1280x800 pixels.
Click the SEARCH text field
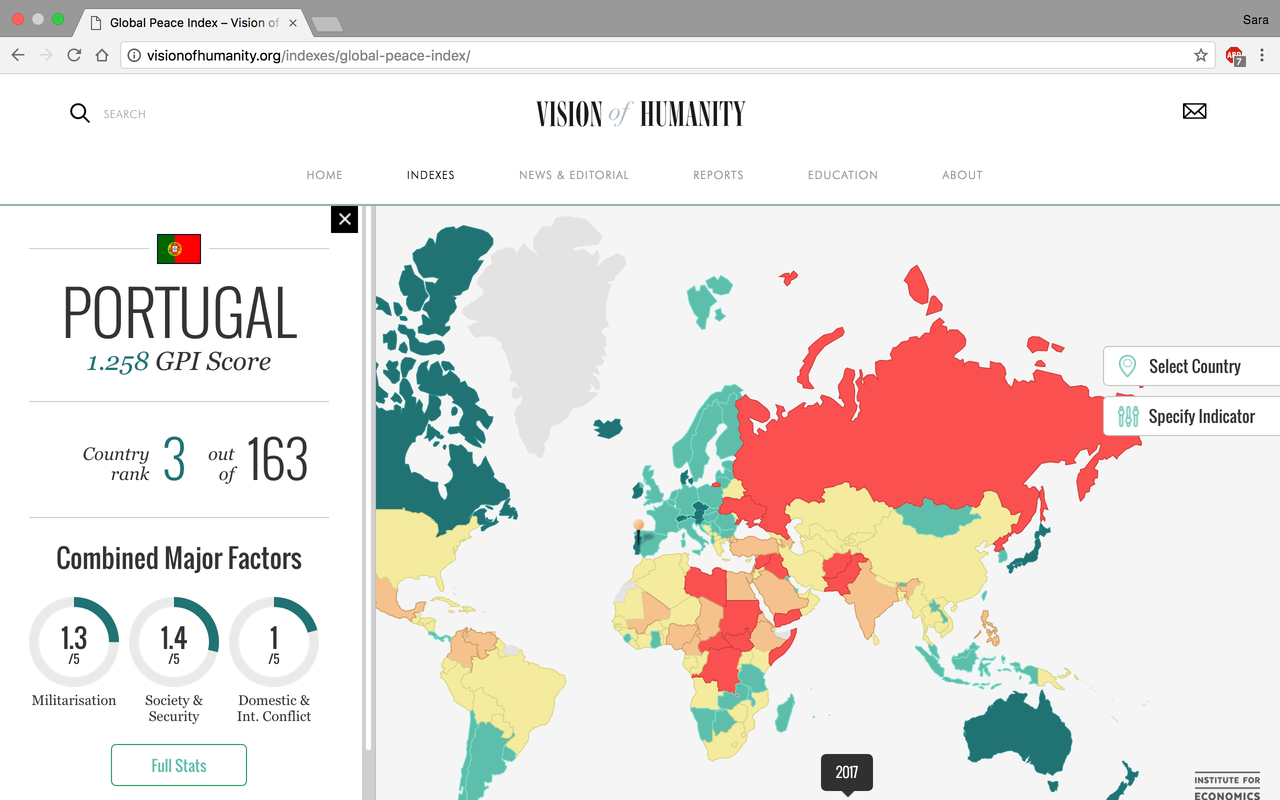125,114
